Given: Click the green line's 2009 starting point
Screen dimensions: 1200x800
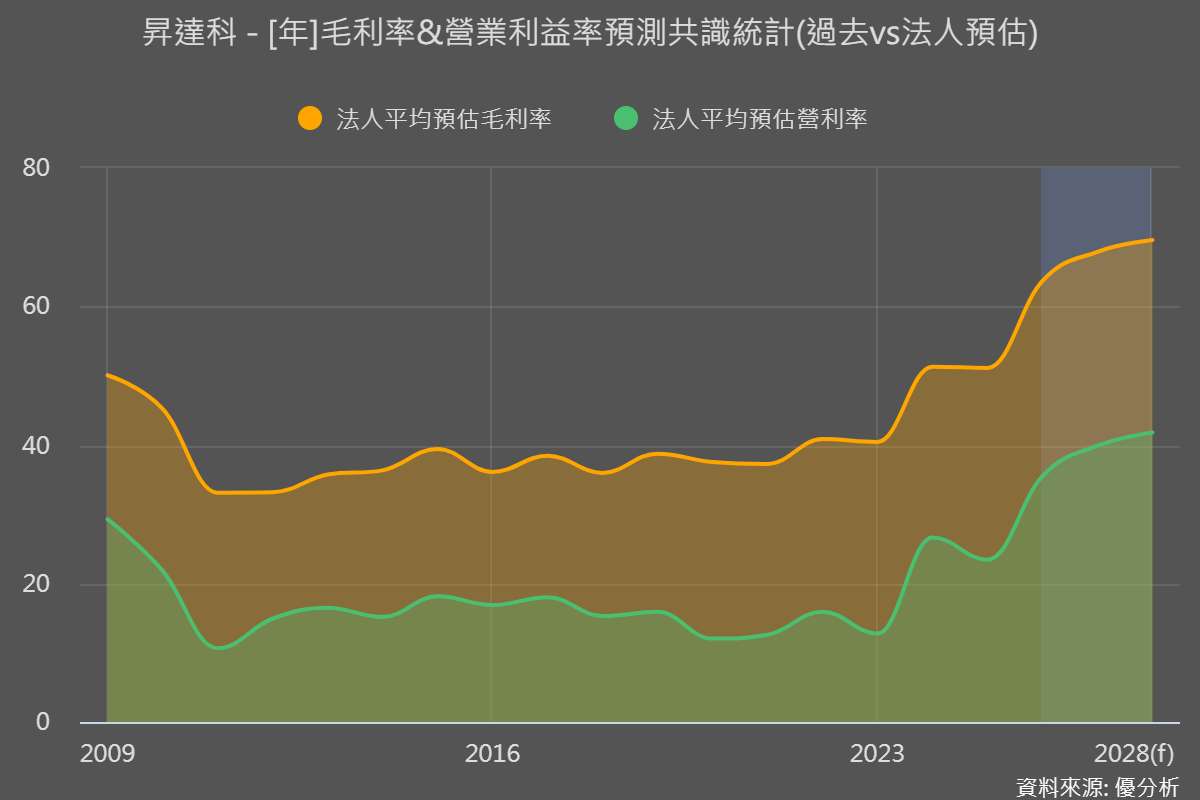Looking at the screenshot, I should point(108,519).
